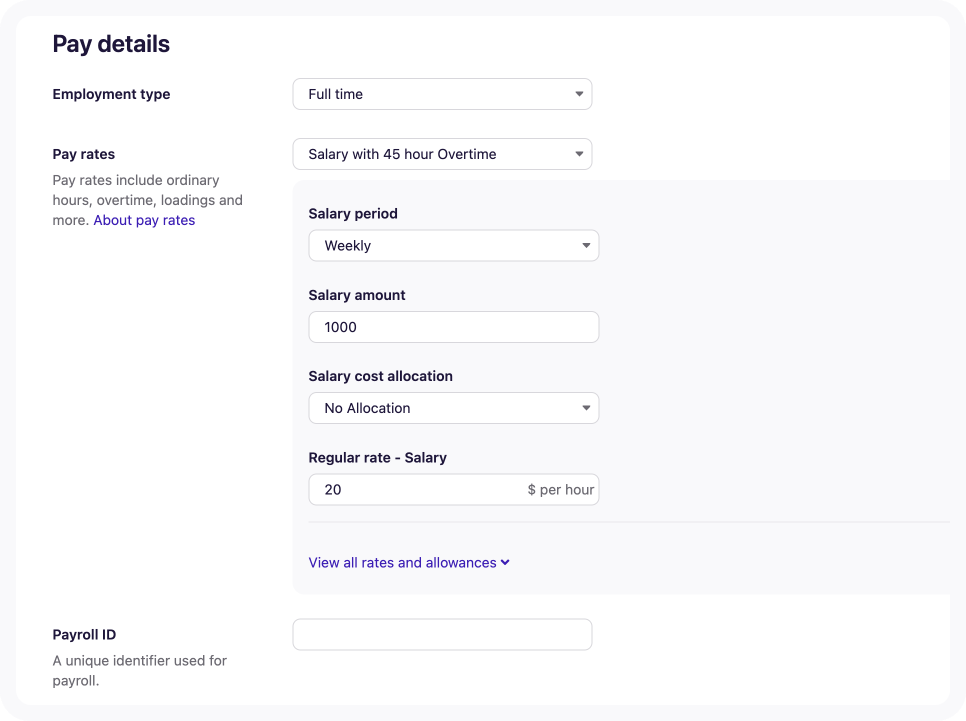Click the Salary period dropdown chevron

pos(587,245)
